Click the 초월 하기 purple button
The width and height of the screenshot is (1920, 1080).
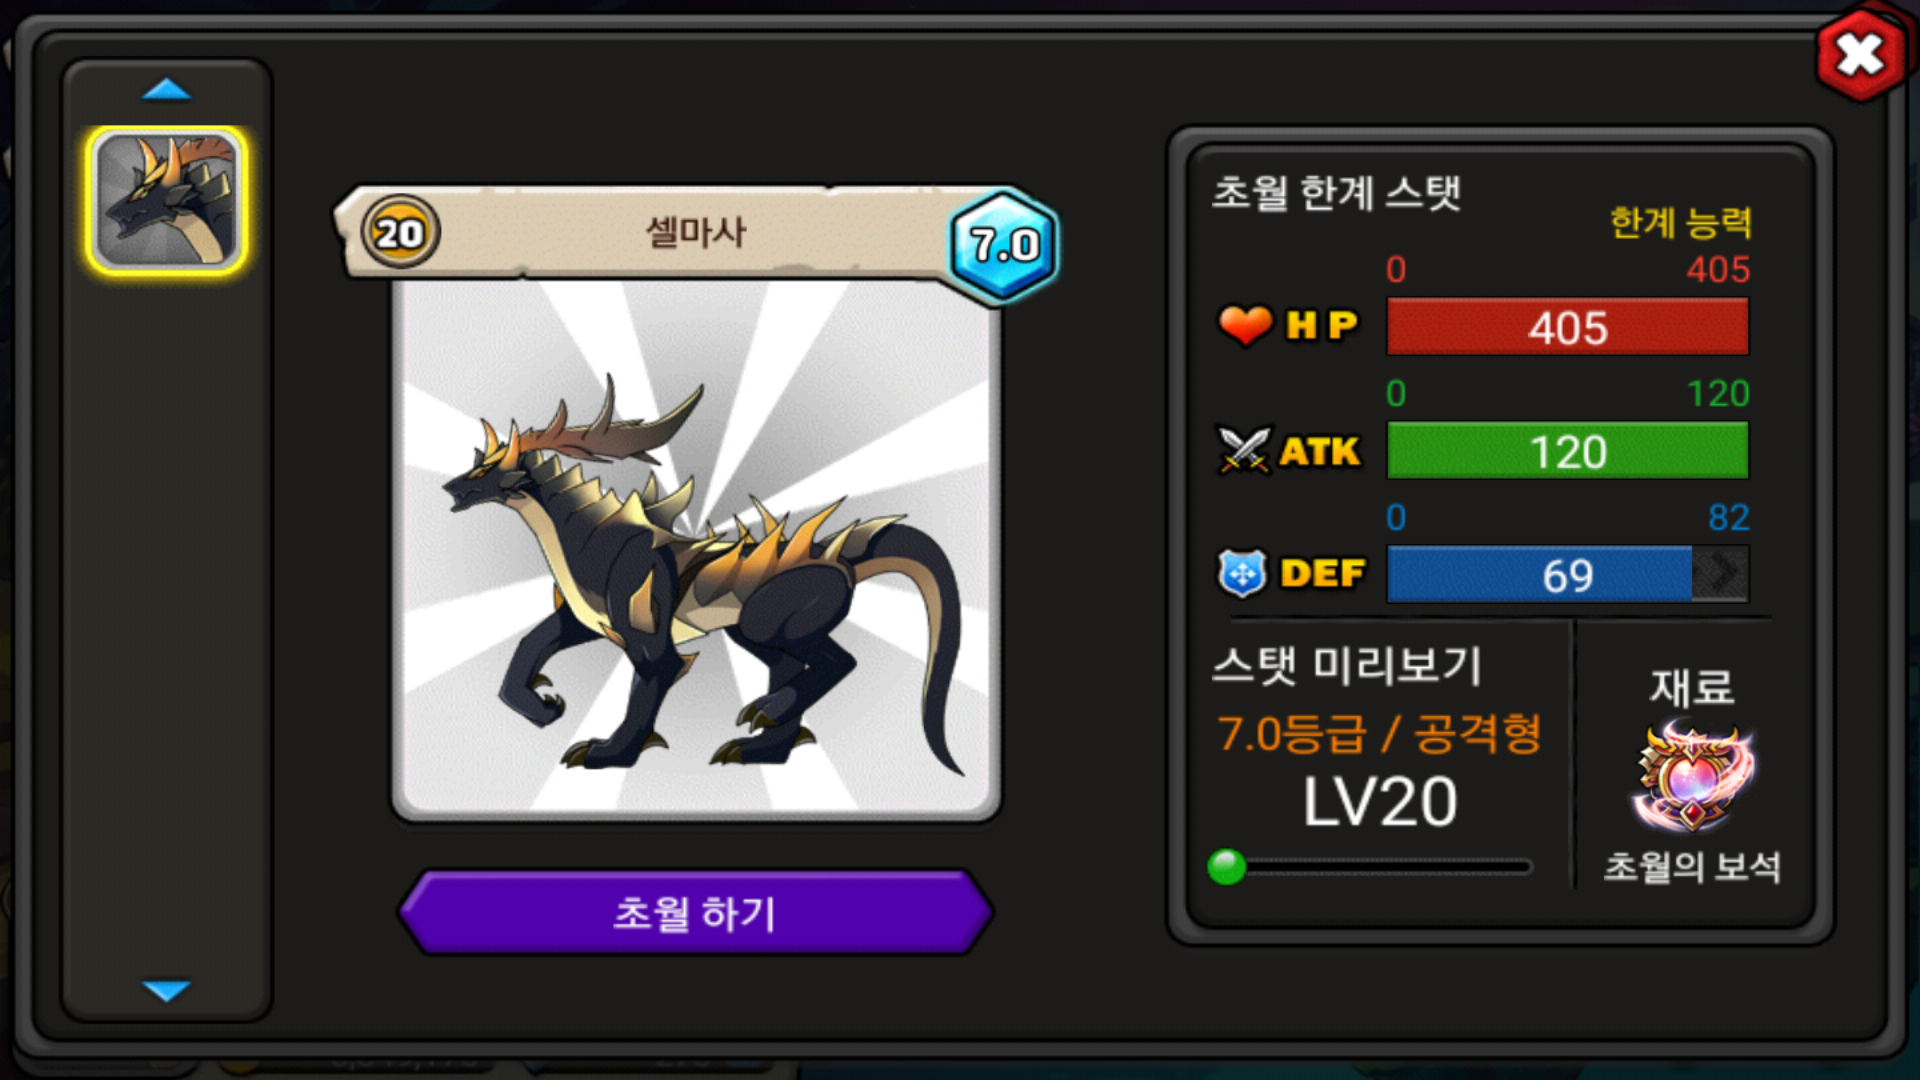[695, 912]
